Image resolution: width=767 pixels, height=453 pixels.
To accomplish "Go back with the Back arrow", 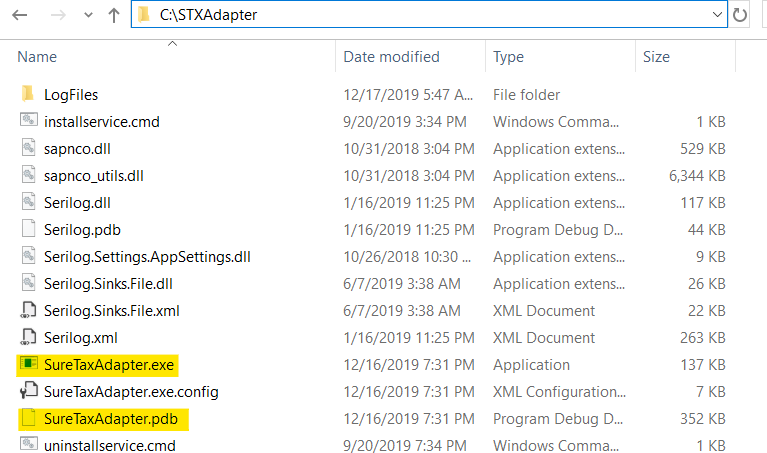I will tap(20, 15).
